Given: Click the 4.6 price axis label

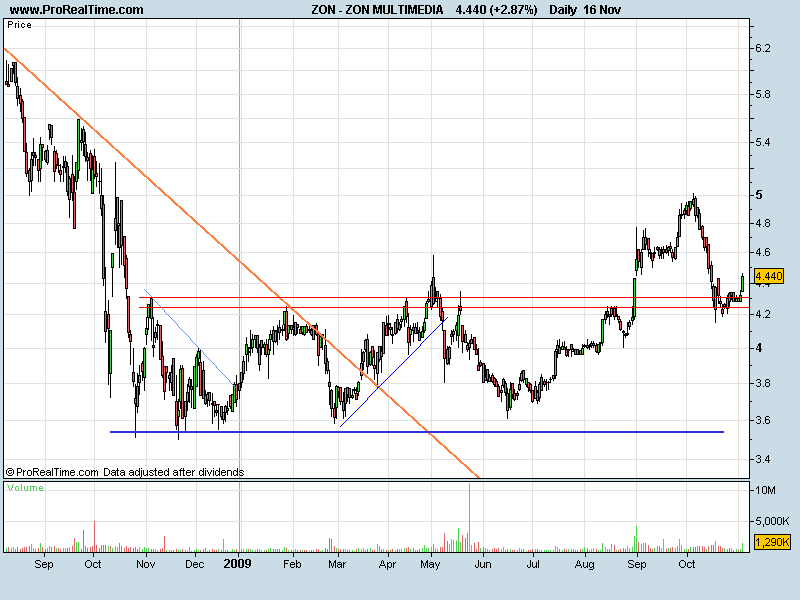Looking at the screenshot, I should click(x=763, y=253).
